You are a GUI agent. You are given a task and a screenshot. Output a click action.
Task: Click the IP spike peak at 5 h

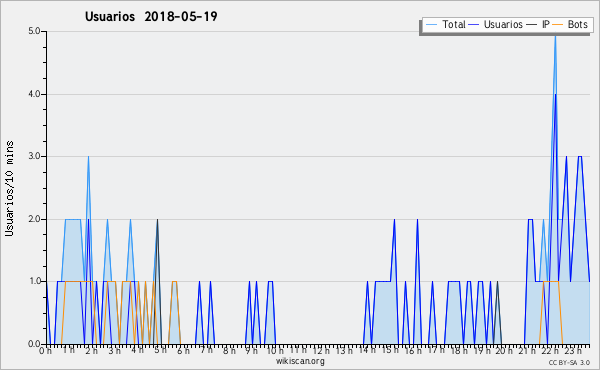(x=157, y=220)
